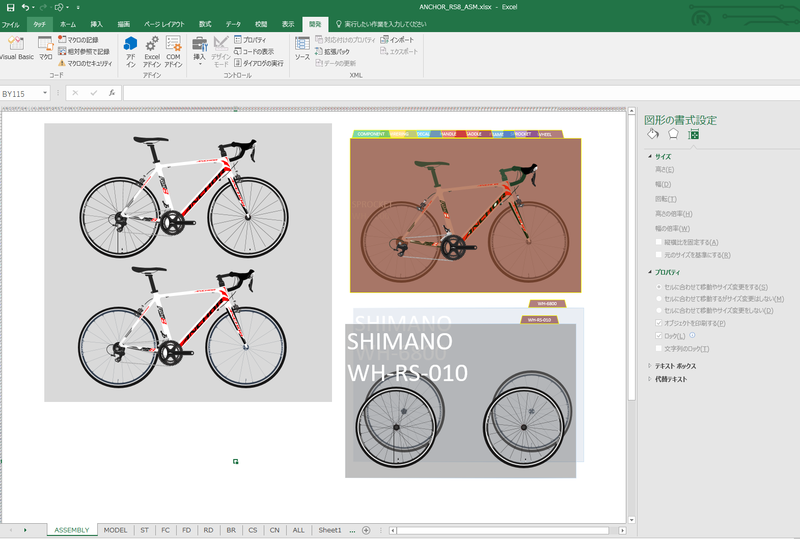This screenshot has width=800, height=539.
Task: Collapse the サイズ section
Action: point(650,157)
